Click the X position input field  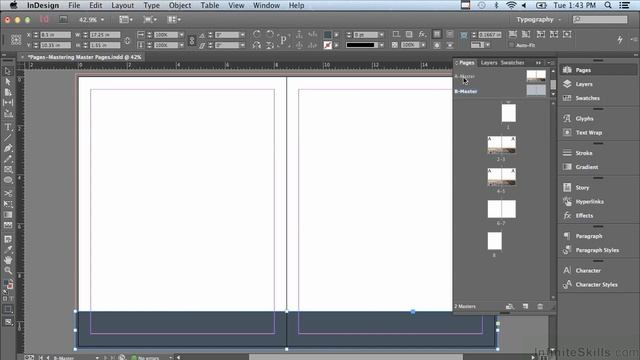click(x=56, y=35)
